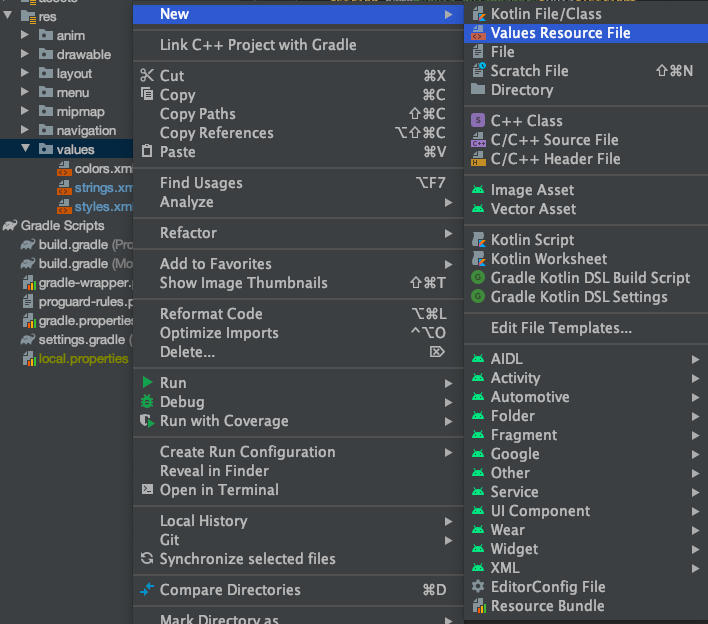Click the Scratch File icon
The height and width of the screenshot is (624, 708).
pyautogui.click(x=478, y=71)
